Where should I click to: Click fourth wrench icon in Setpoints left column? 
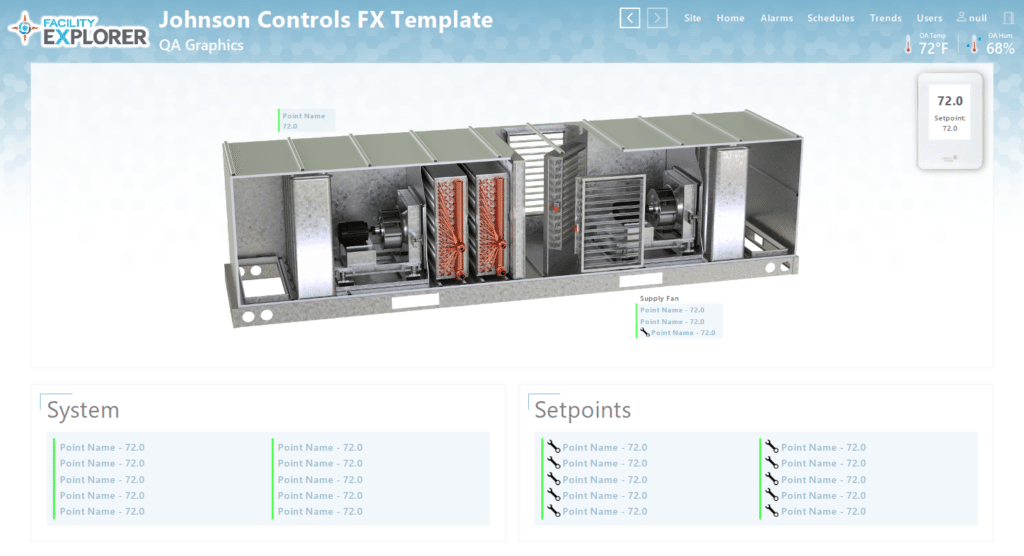(554, 495)
